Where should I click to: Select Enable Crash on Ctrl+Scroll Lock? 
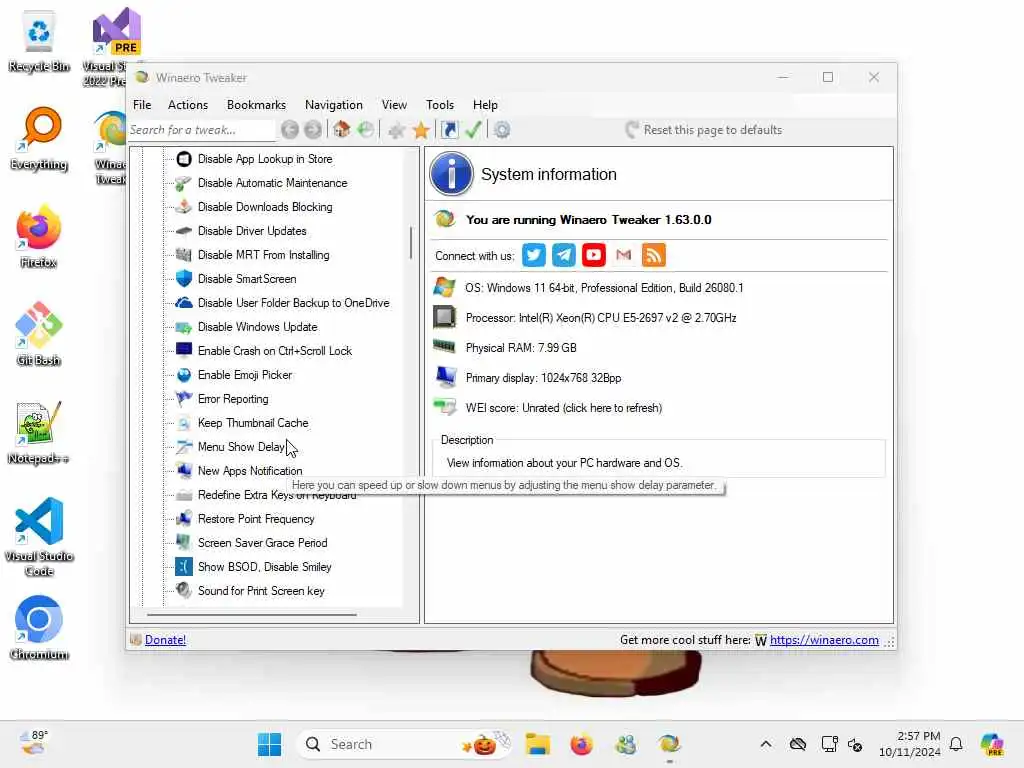pos(275,351)
